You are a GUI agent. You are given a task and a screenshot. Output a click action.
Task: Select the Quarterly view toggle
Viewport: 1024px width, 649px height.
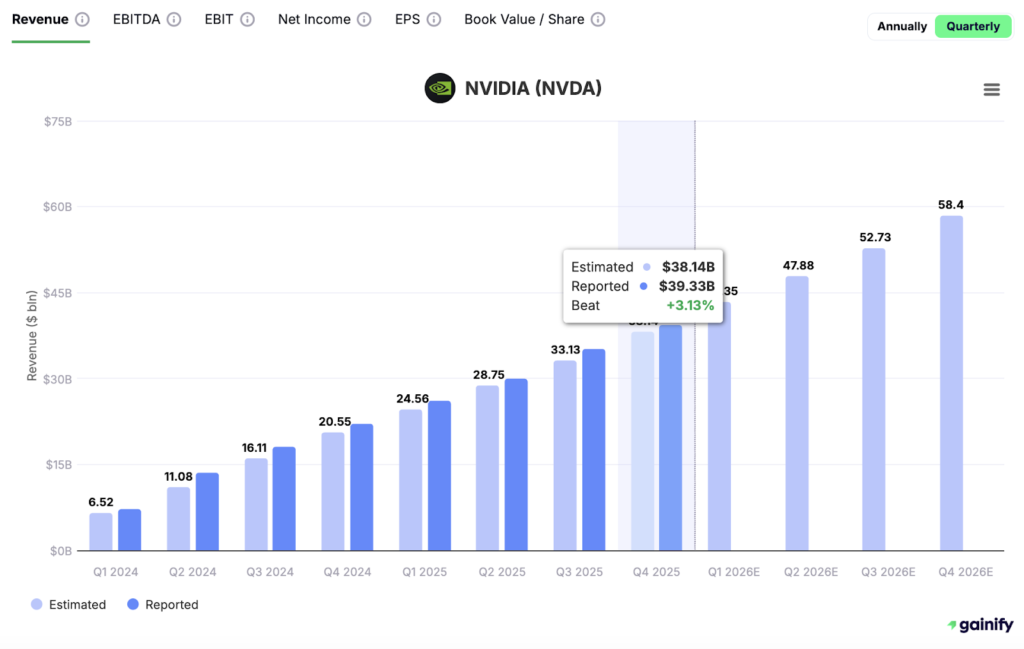pyautogui.click(x=973, y=27)
